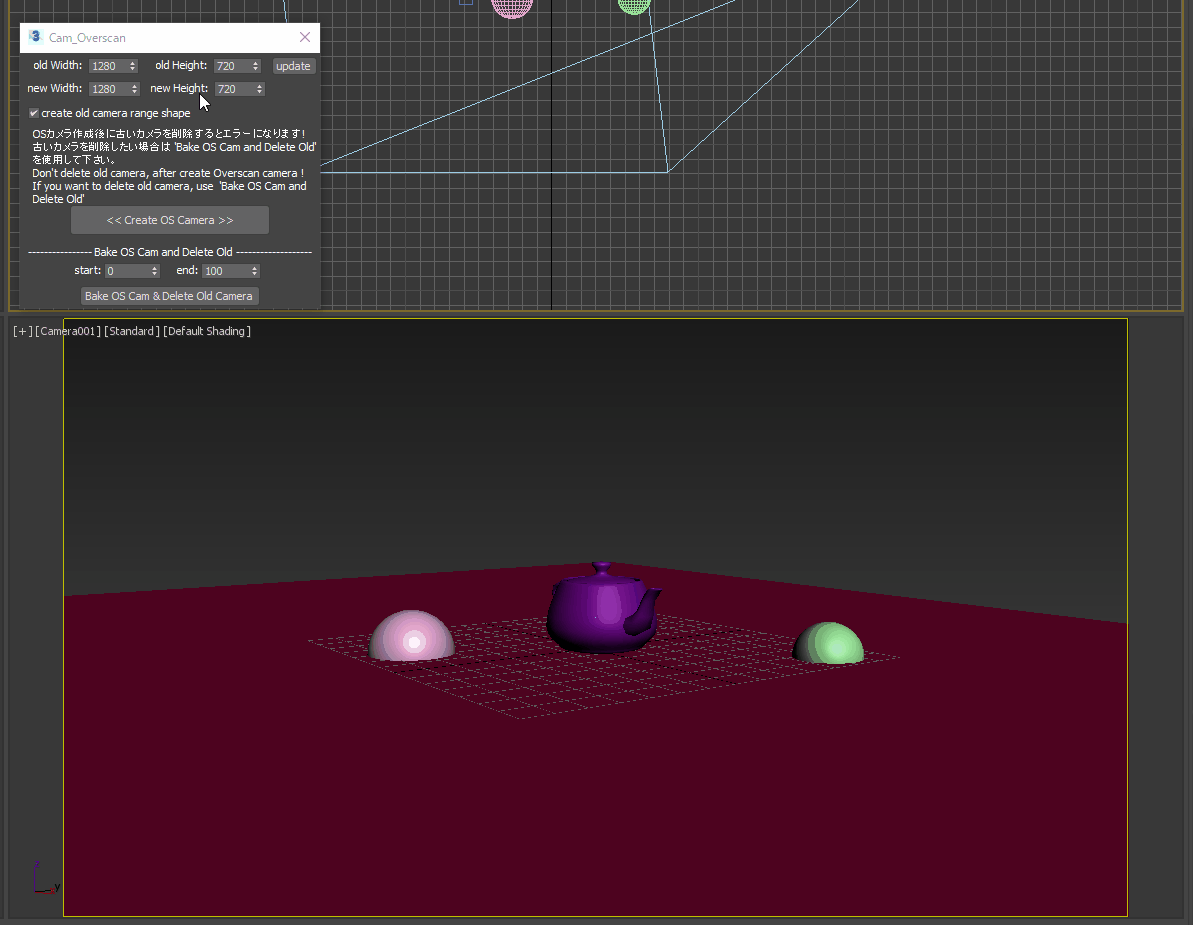Decrement the old Height spinner
This screenshot has height=925, width=1193.
[x=258, y=69]
